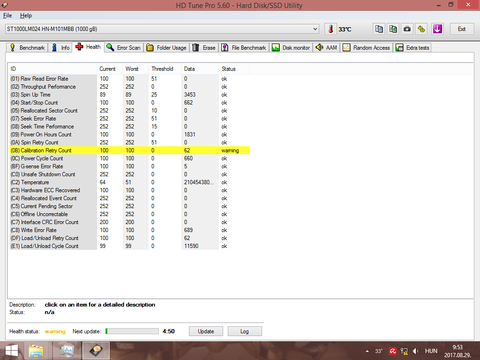Open the Erase tab

click(x=204, y=48)
